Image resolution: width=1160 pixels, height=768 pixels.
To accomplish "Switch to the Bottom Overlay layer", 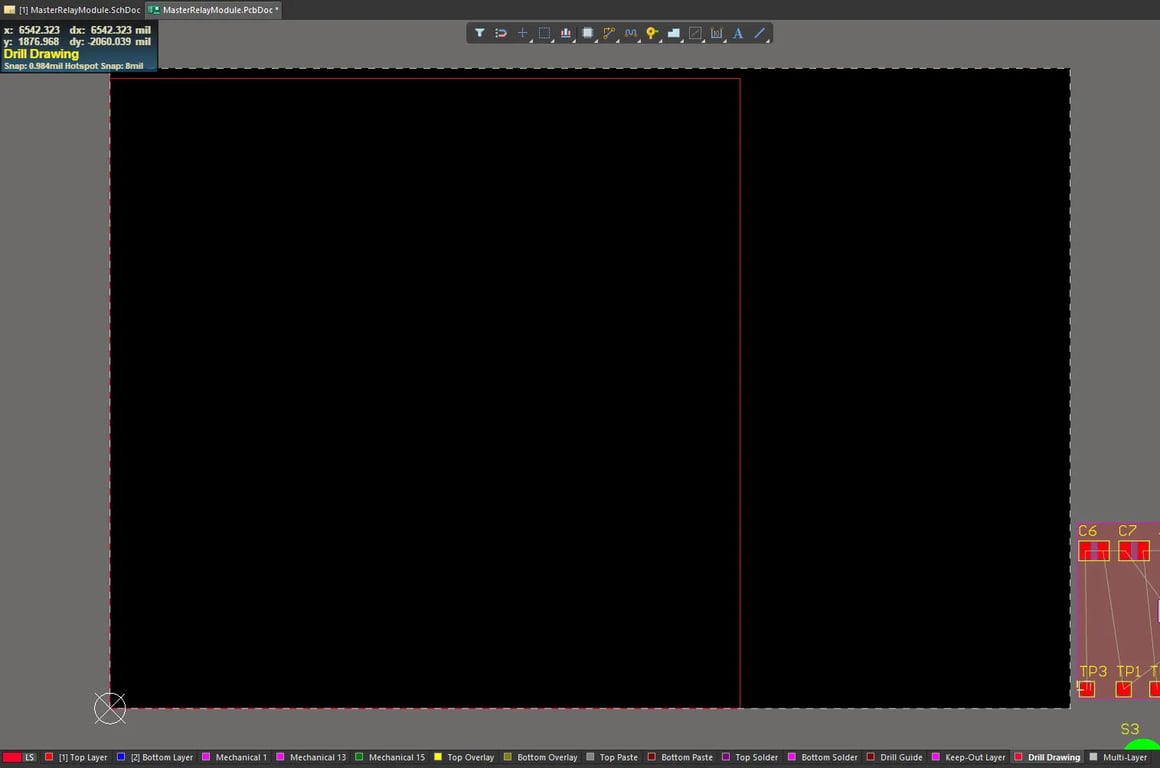I will pyautogui.click(x=541, y=757).
